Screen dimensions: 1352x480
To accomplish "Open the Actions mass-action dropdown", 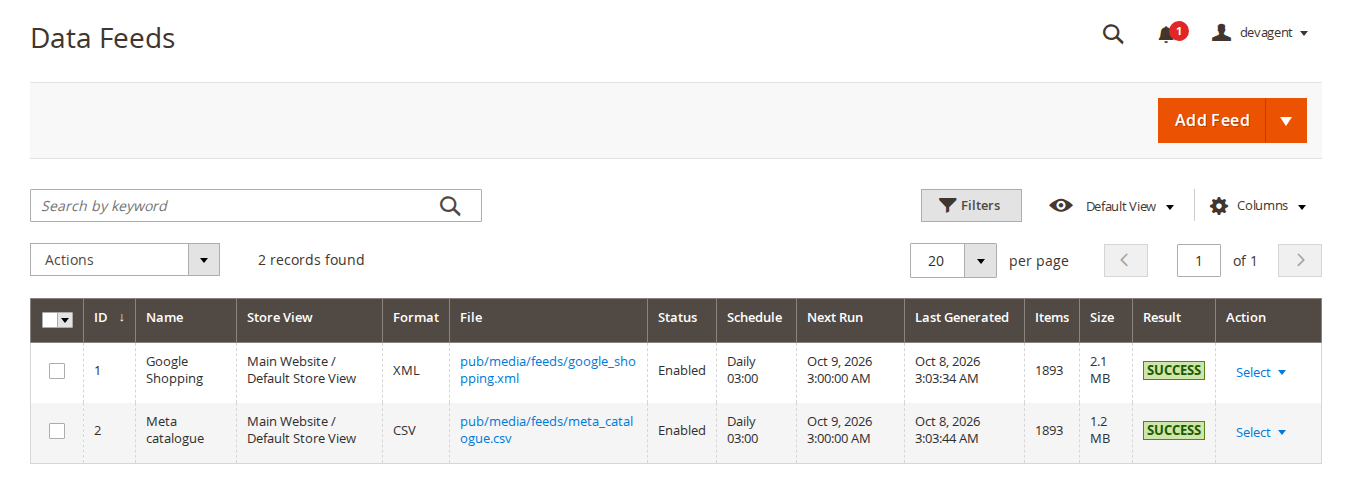I will tap(125, 260).
